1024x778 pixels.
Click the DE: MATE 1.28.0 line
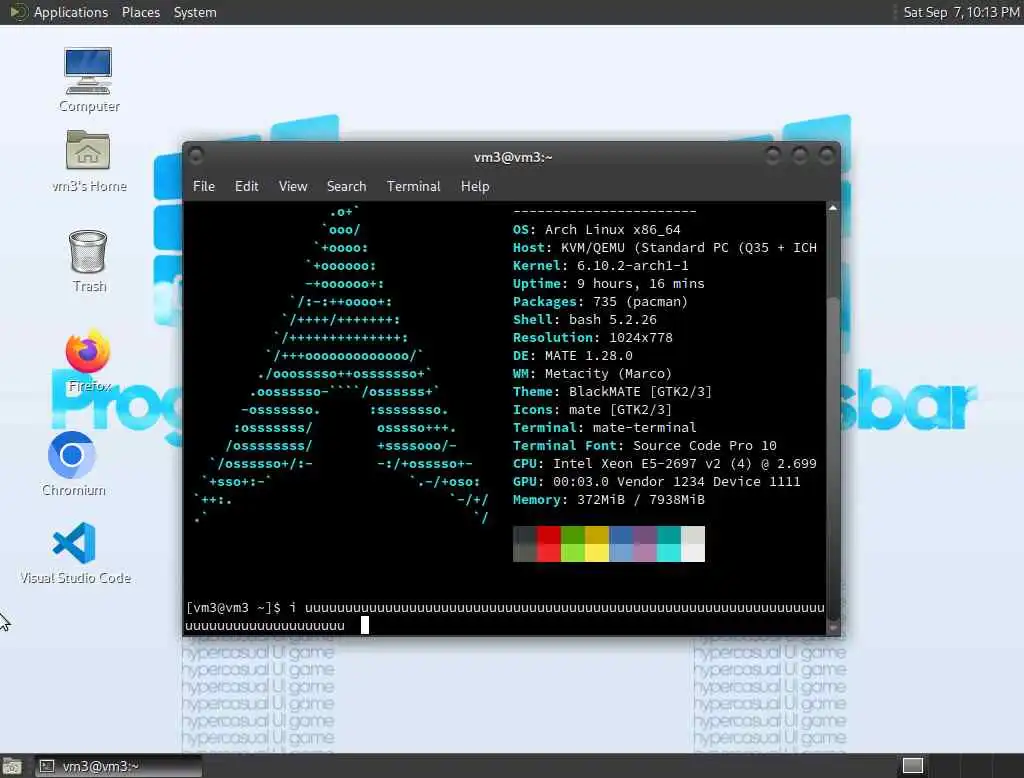573,355
